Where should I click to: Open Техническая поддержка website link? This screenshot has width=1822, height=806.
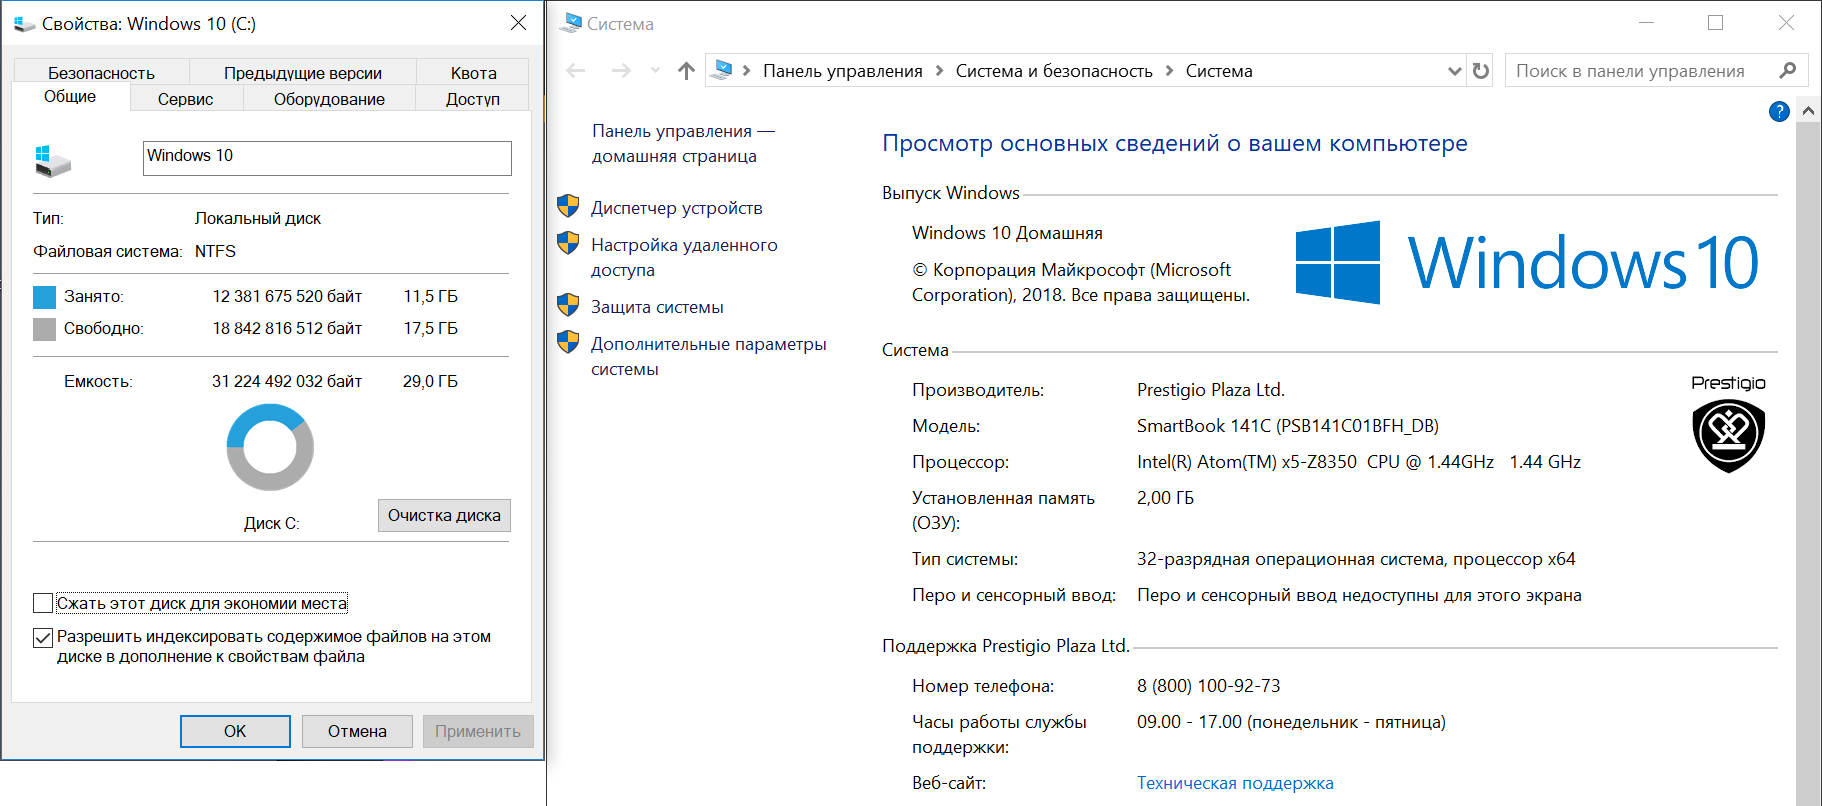(x=1235, y=783)
